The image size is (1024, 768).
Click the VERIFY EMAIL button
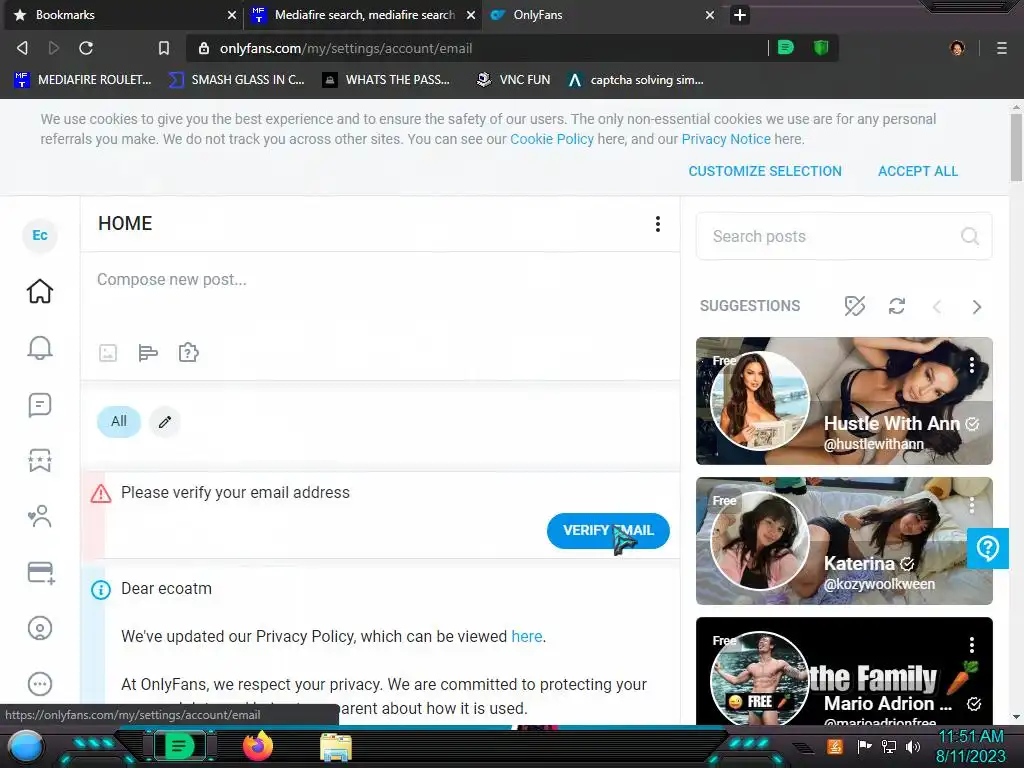[x=608, y=531]
